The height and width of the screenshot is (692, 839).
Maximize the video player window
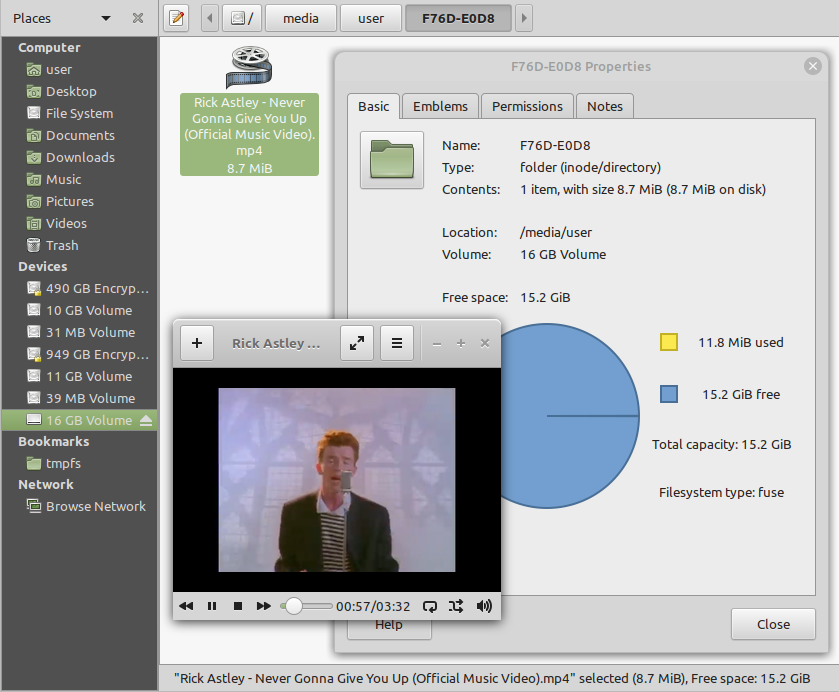(461, 344)
